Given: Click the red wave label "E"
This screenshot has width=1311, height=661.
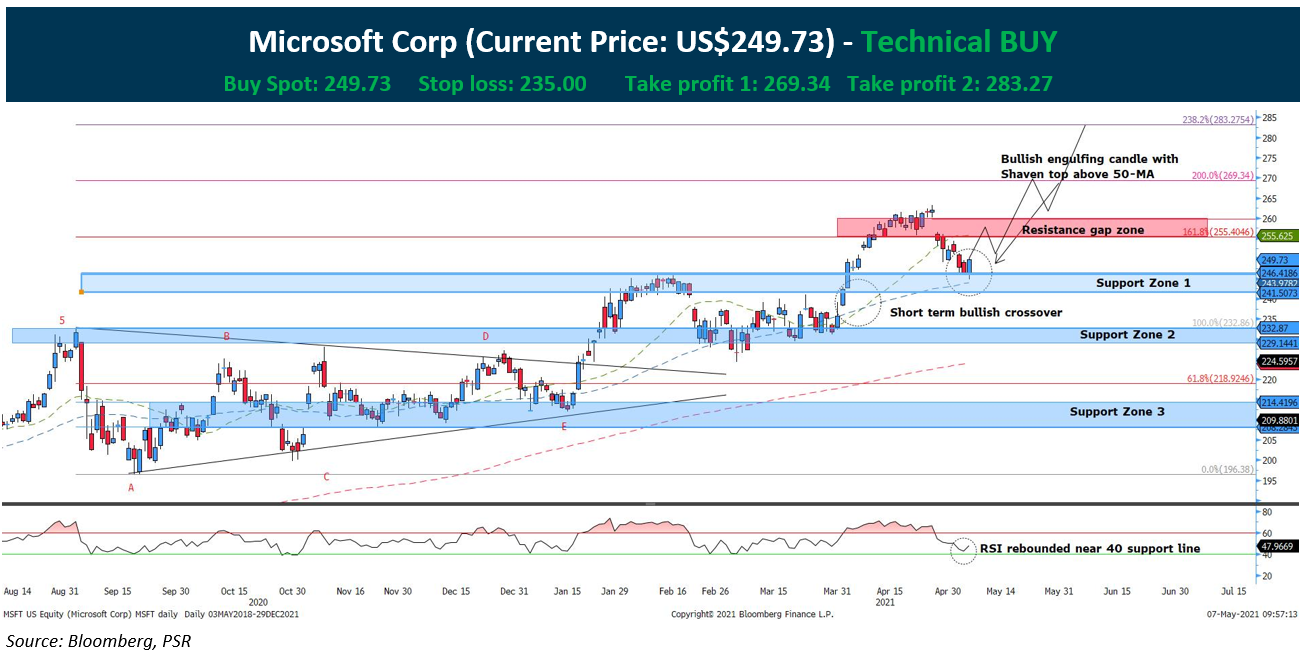Looking at the screenshot, I should [x=564, y=427].
